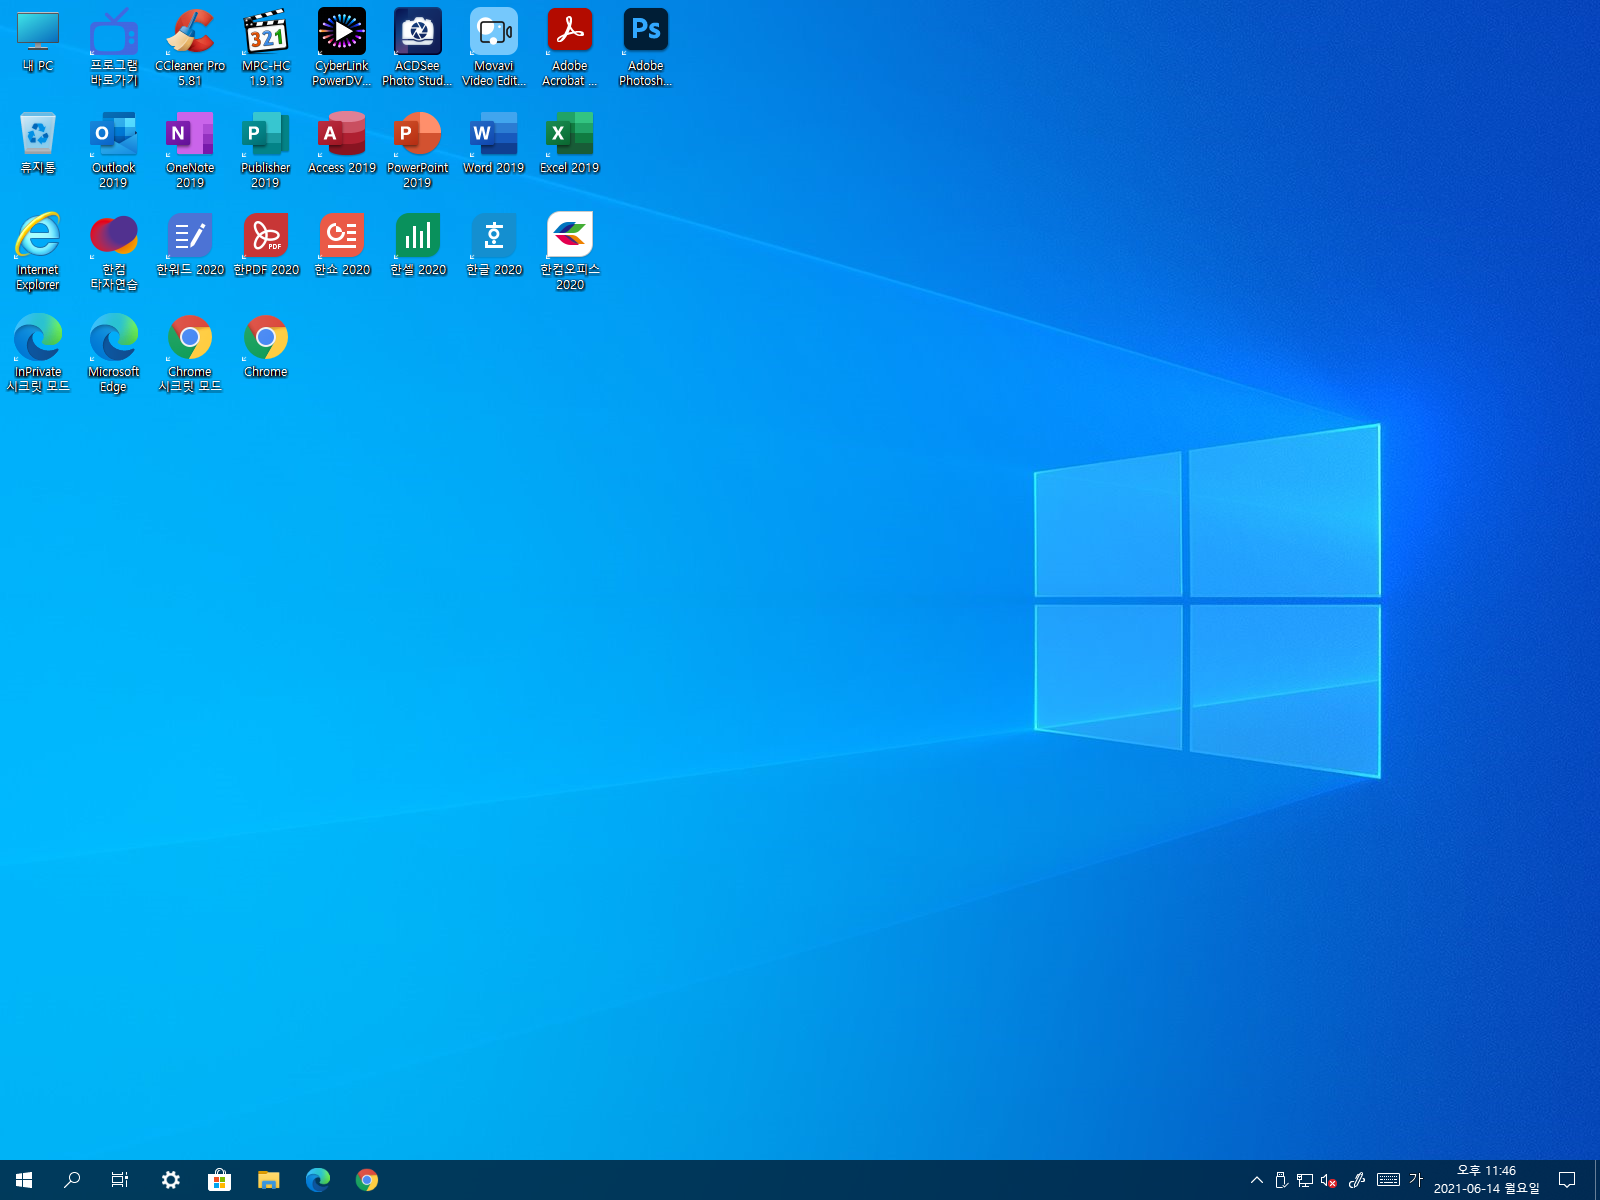
Task: Open the plain Chrome desktop icon
Action: click(x=266, y=347)
